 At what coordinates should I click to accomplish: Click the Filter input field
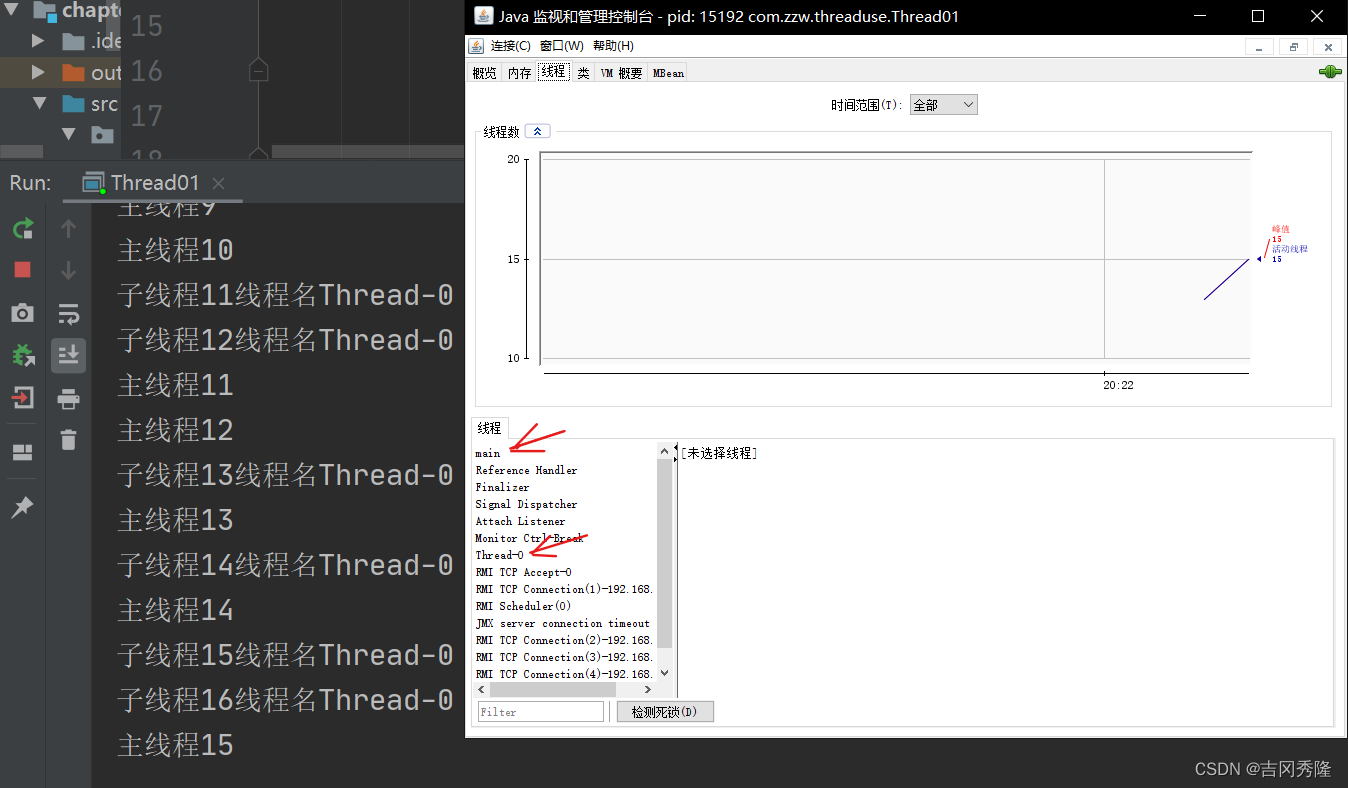541,712
